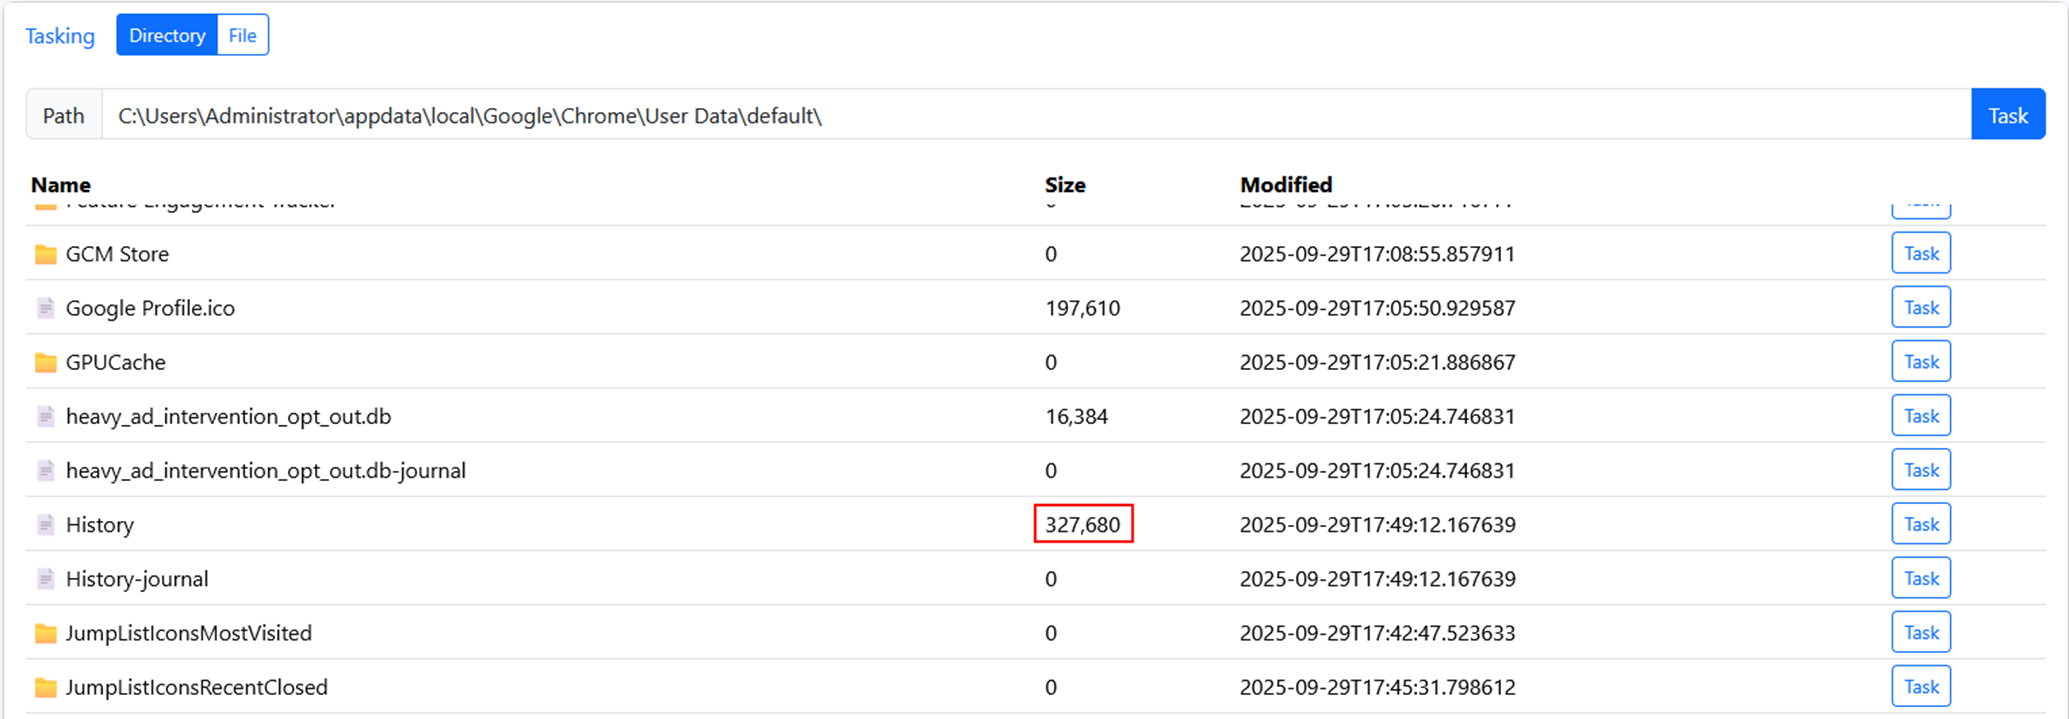
Task: Open the Tasking link
Action: [60, 36]
